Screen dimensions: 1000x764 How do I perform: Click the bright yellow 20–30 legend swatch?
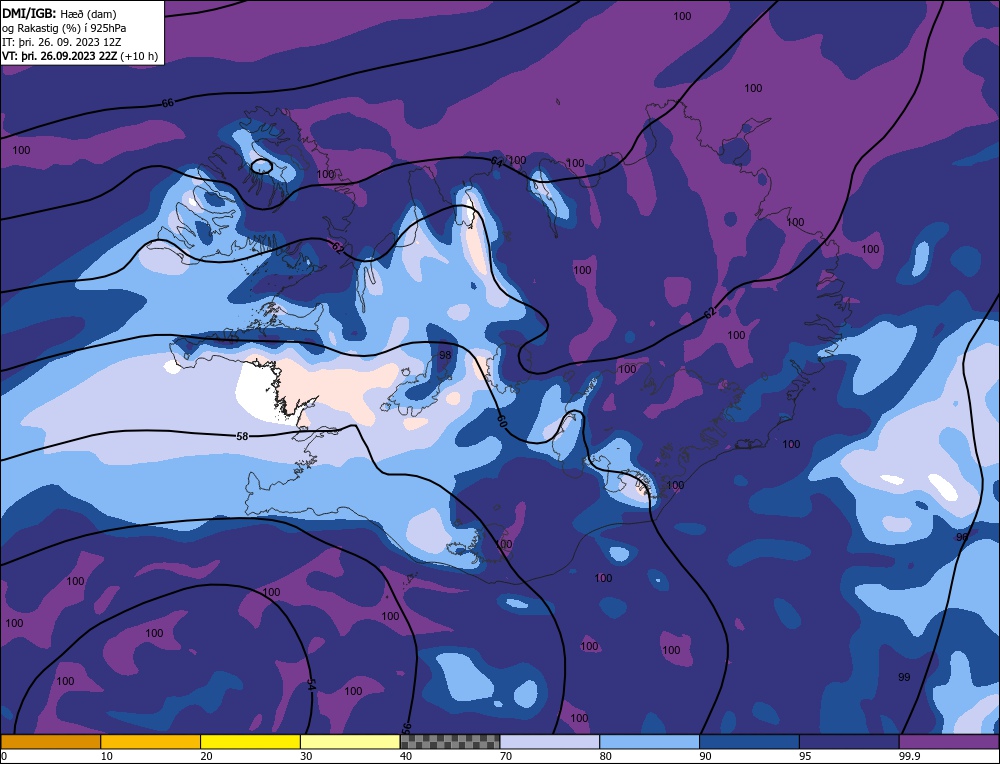pyautogui.click(x=250, y=741)
